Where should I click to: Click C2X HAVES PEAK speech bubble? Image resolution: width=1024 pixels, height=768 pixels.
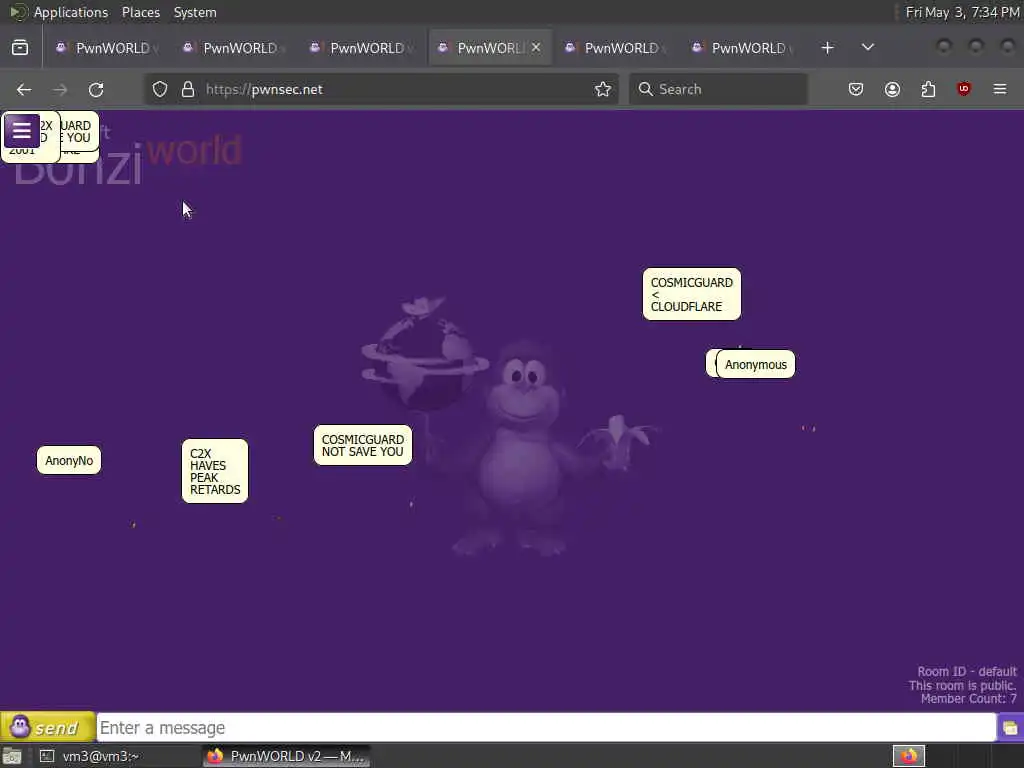pos(215,471)
